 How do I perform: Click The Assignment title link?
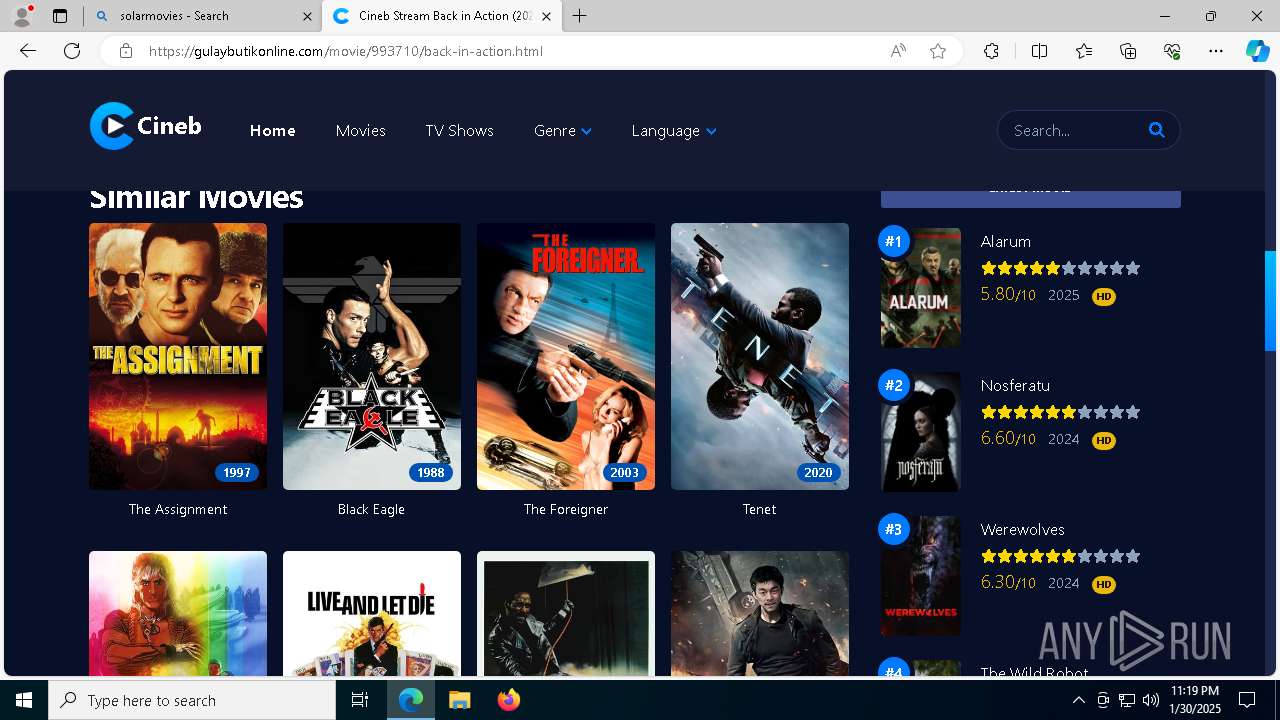click(x=178, y=509)
